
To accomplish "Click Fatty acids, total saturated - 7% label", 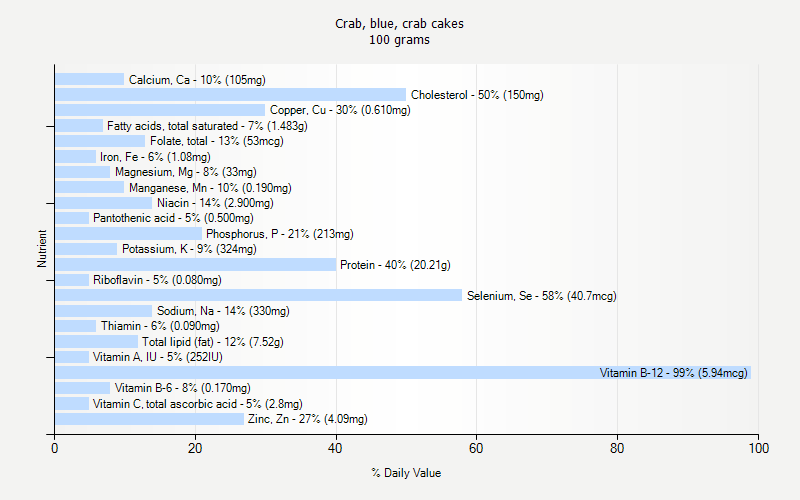I will 207,126.
